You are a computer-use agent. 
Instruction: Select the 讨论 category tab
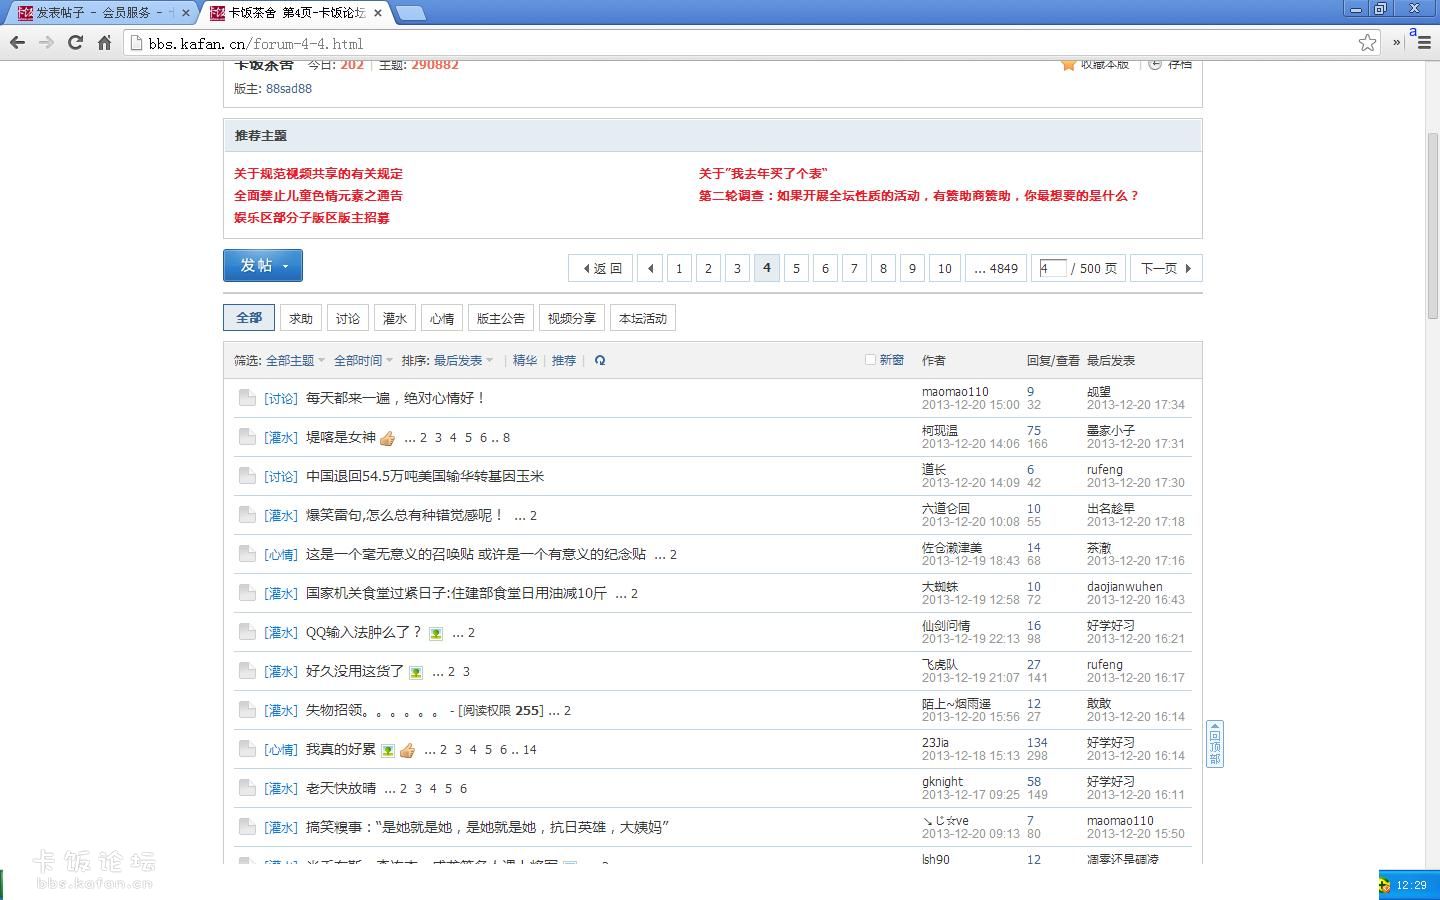tap(348, 318)
